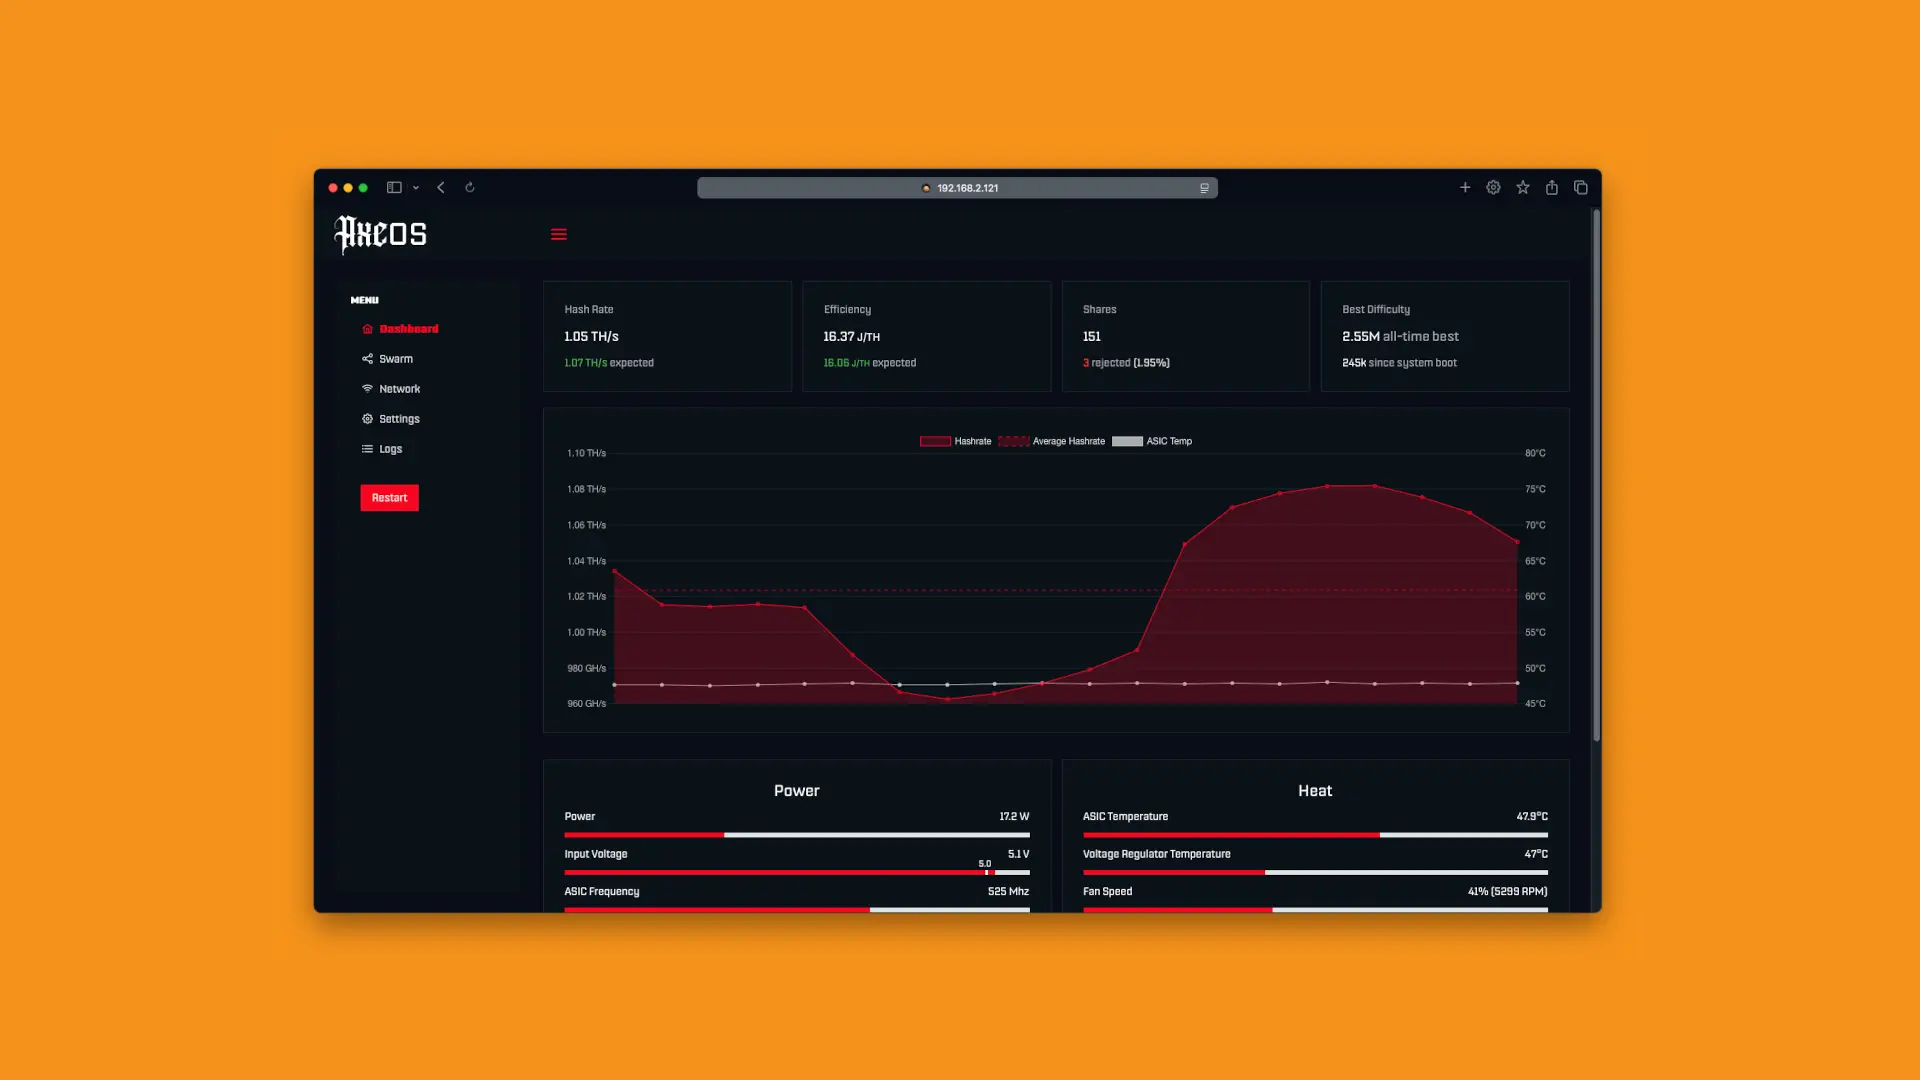Open the Swarm menu entry

(x=397, y=359)
